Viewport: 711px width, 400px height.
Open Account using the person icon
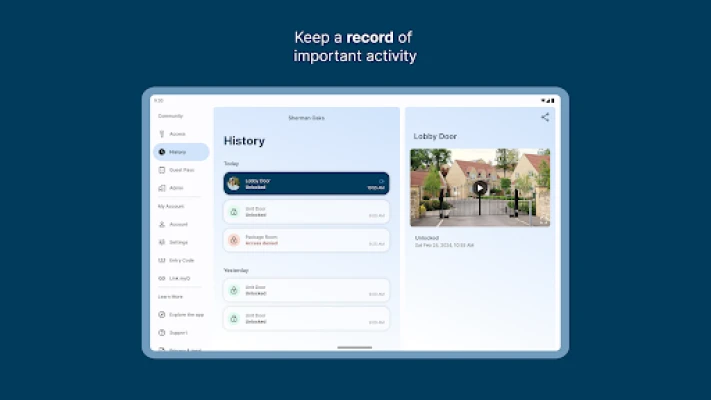click(x=162, y=224)
